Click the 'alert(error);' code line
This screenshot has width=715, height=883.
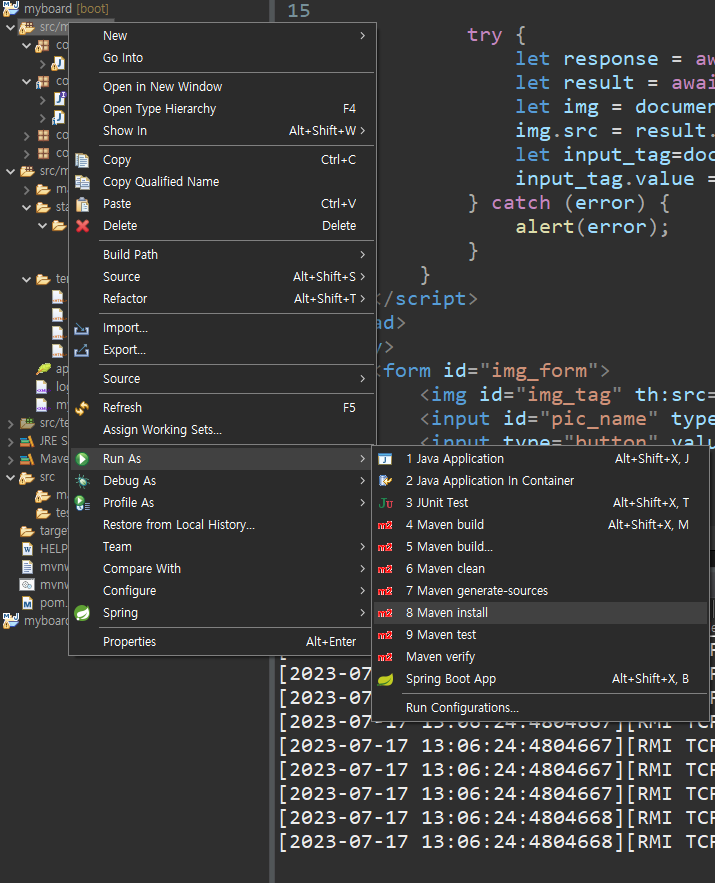point(592,227)
